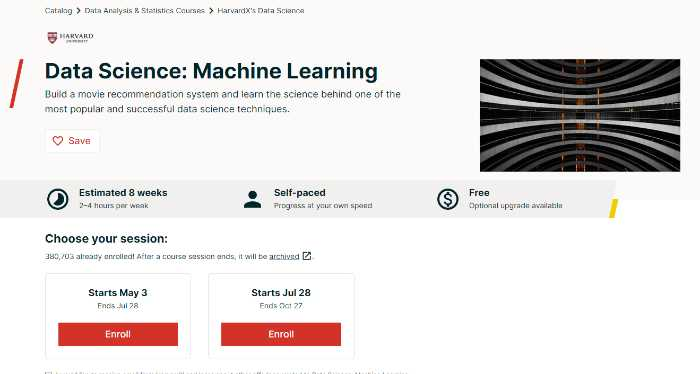Click the external link icon after archived
This screenshot has width=700, height=374.
[307, 256]
